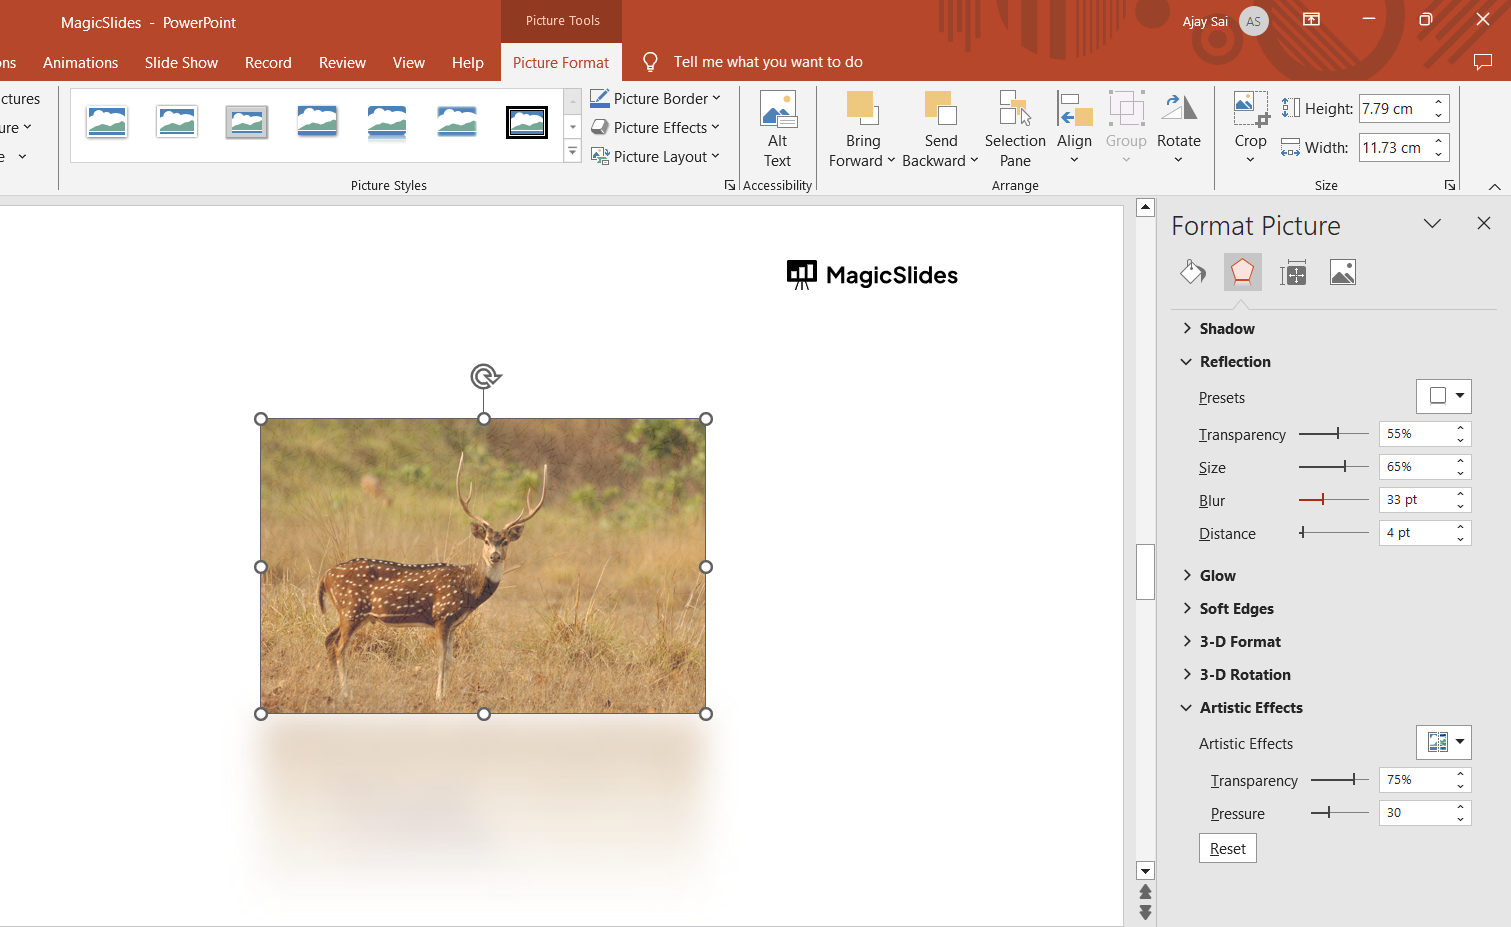Switch to the Animations tab
Image resolution: width=1511 pixels, height=927 pixels.
click(80, 62)
